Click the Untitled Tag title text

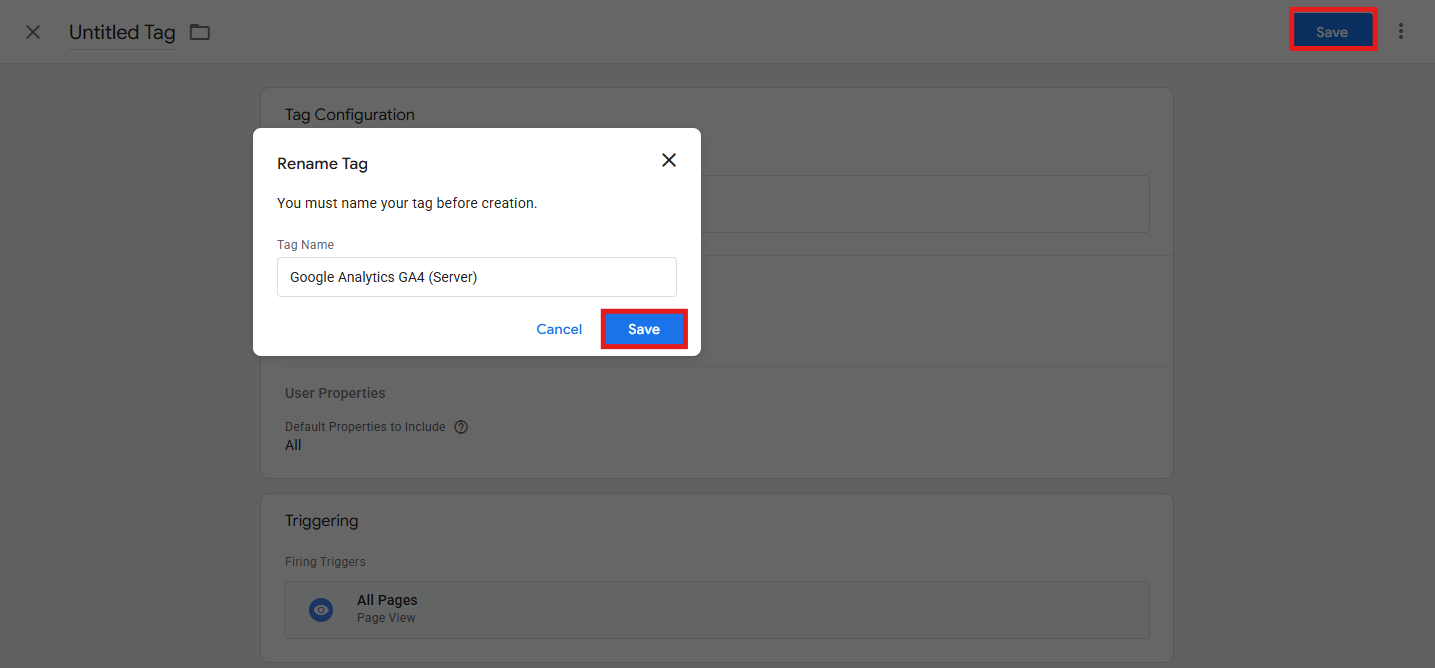click(122, 32)
